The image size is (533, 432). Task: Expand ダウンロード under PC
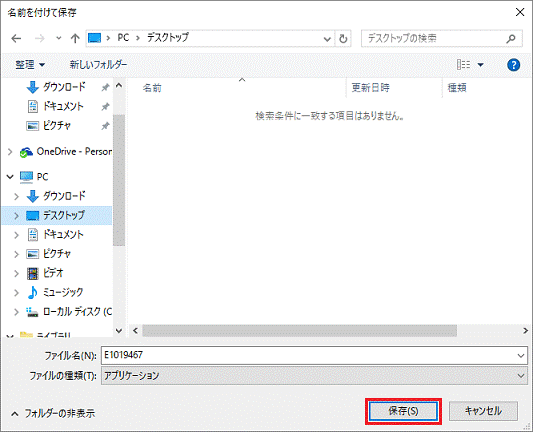[x=16, y=196]
